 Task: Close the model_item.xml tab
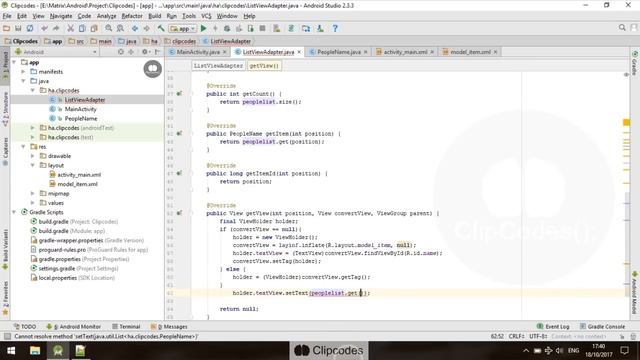(x=496, y=52)
